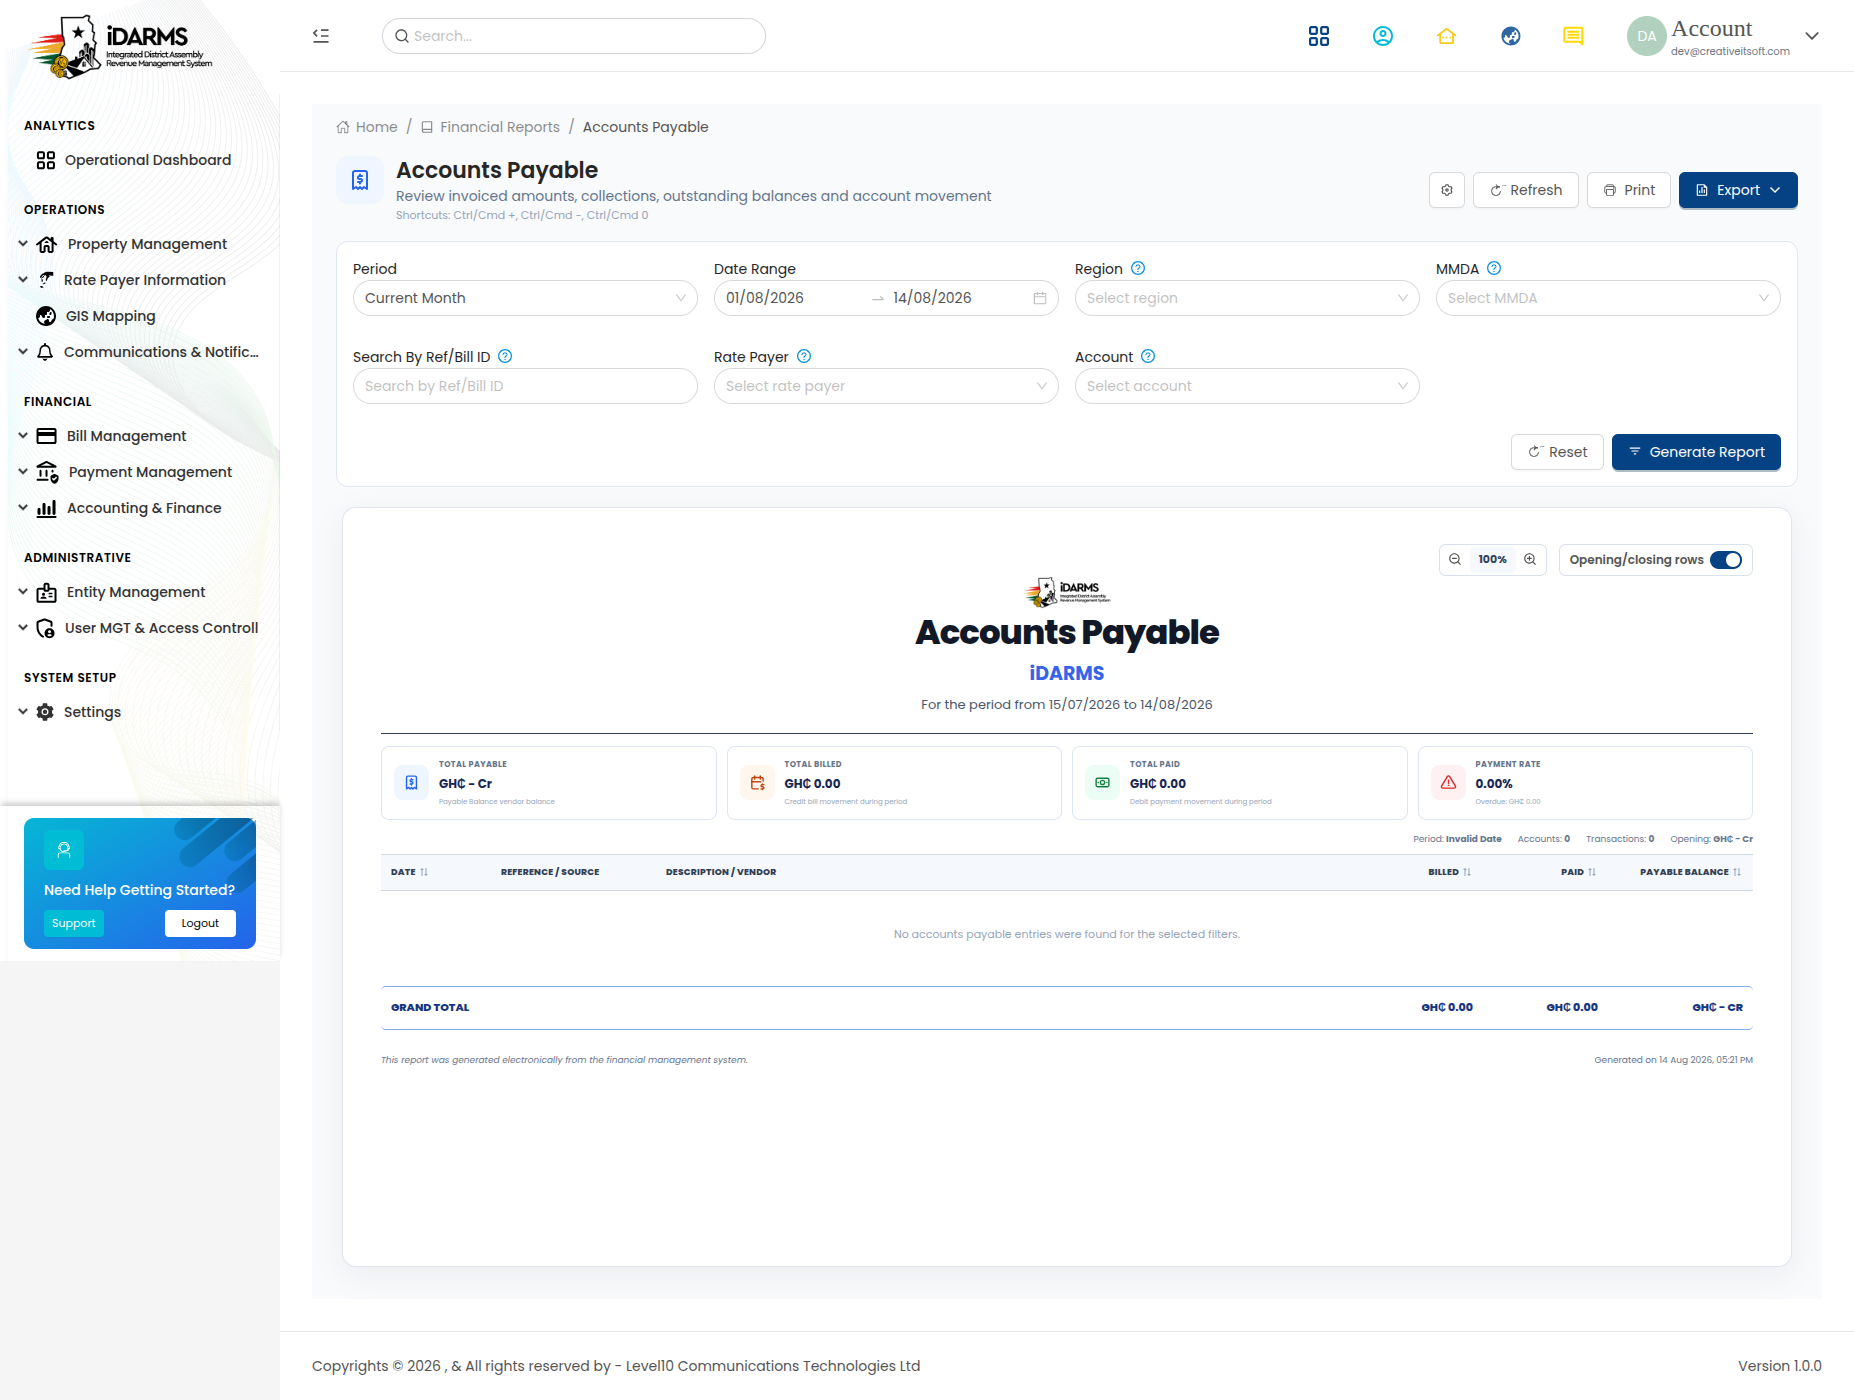Screen dimensions: 1854x1400
Task: Click the Support button in the help card
Action: click(74, 923)
